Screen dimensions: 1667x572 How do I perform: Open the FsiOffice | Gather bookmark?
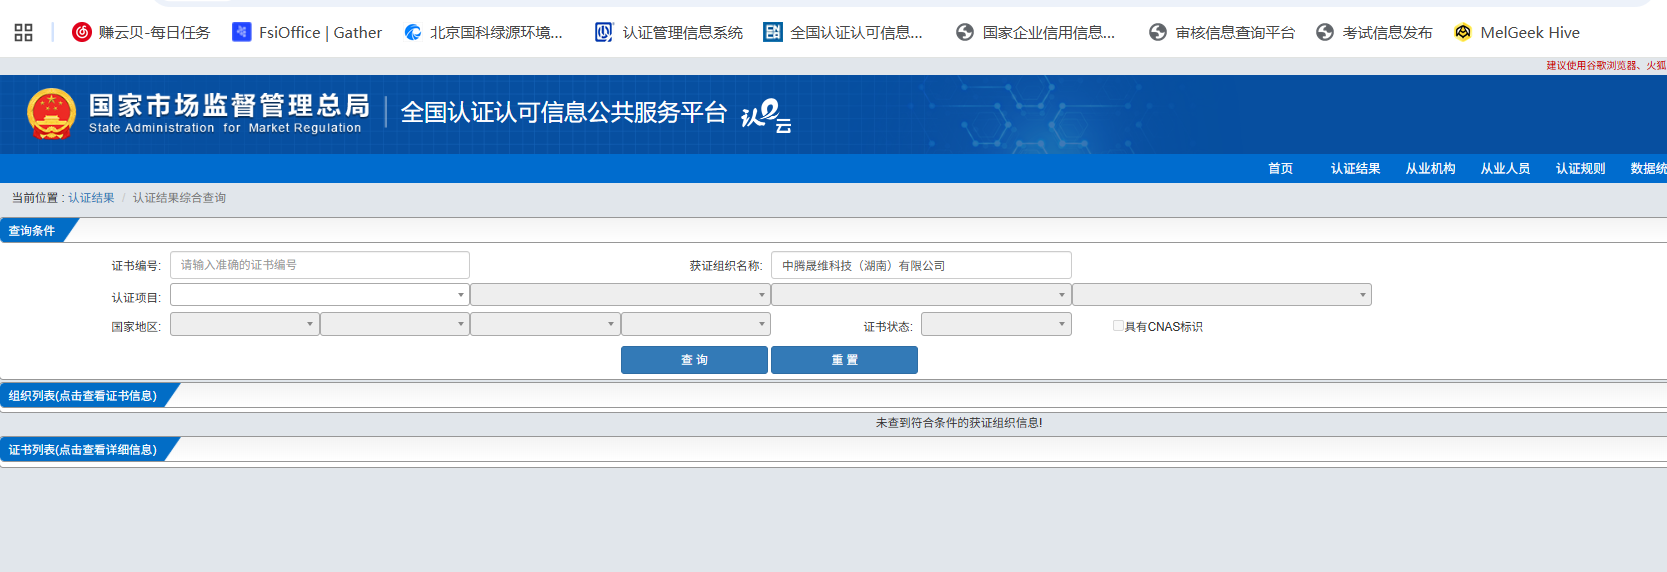click(x=307, y=32)
